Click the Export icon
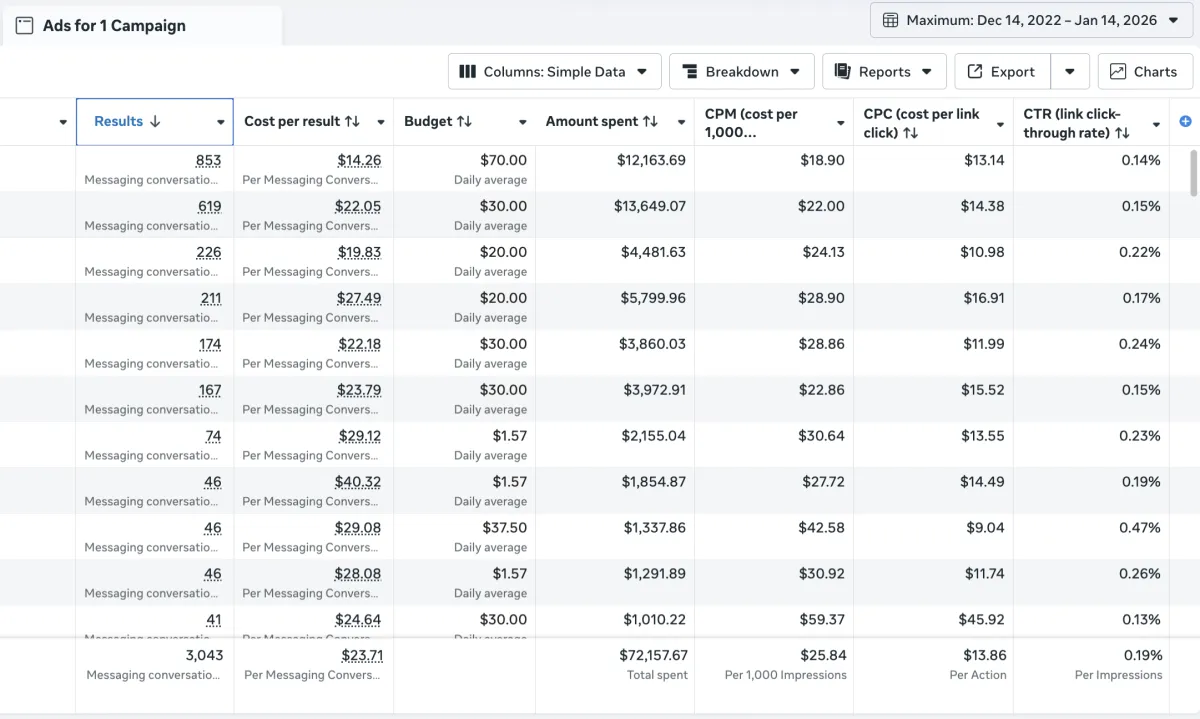This screenshot has height=719, width=1200. coord(974,72)
